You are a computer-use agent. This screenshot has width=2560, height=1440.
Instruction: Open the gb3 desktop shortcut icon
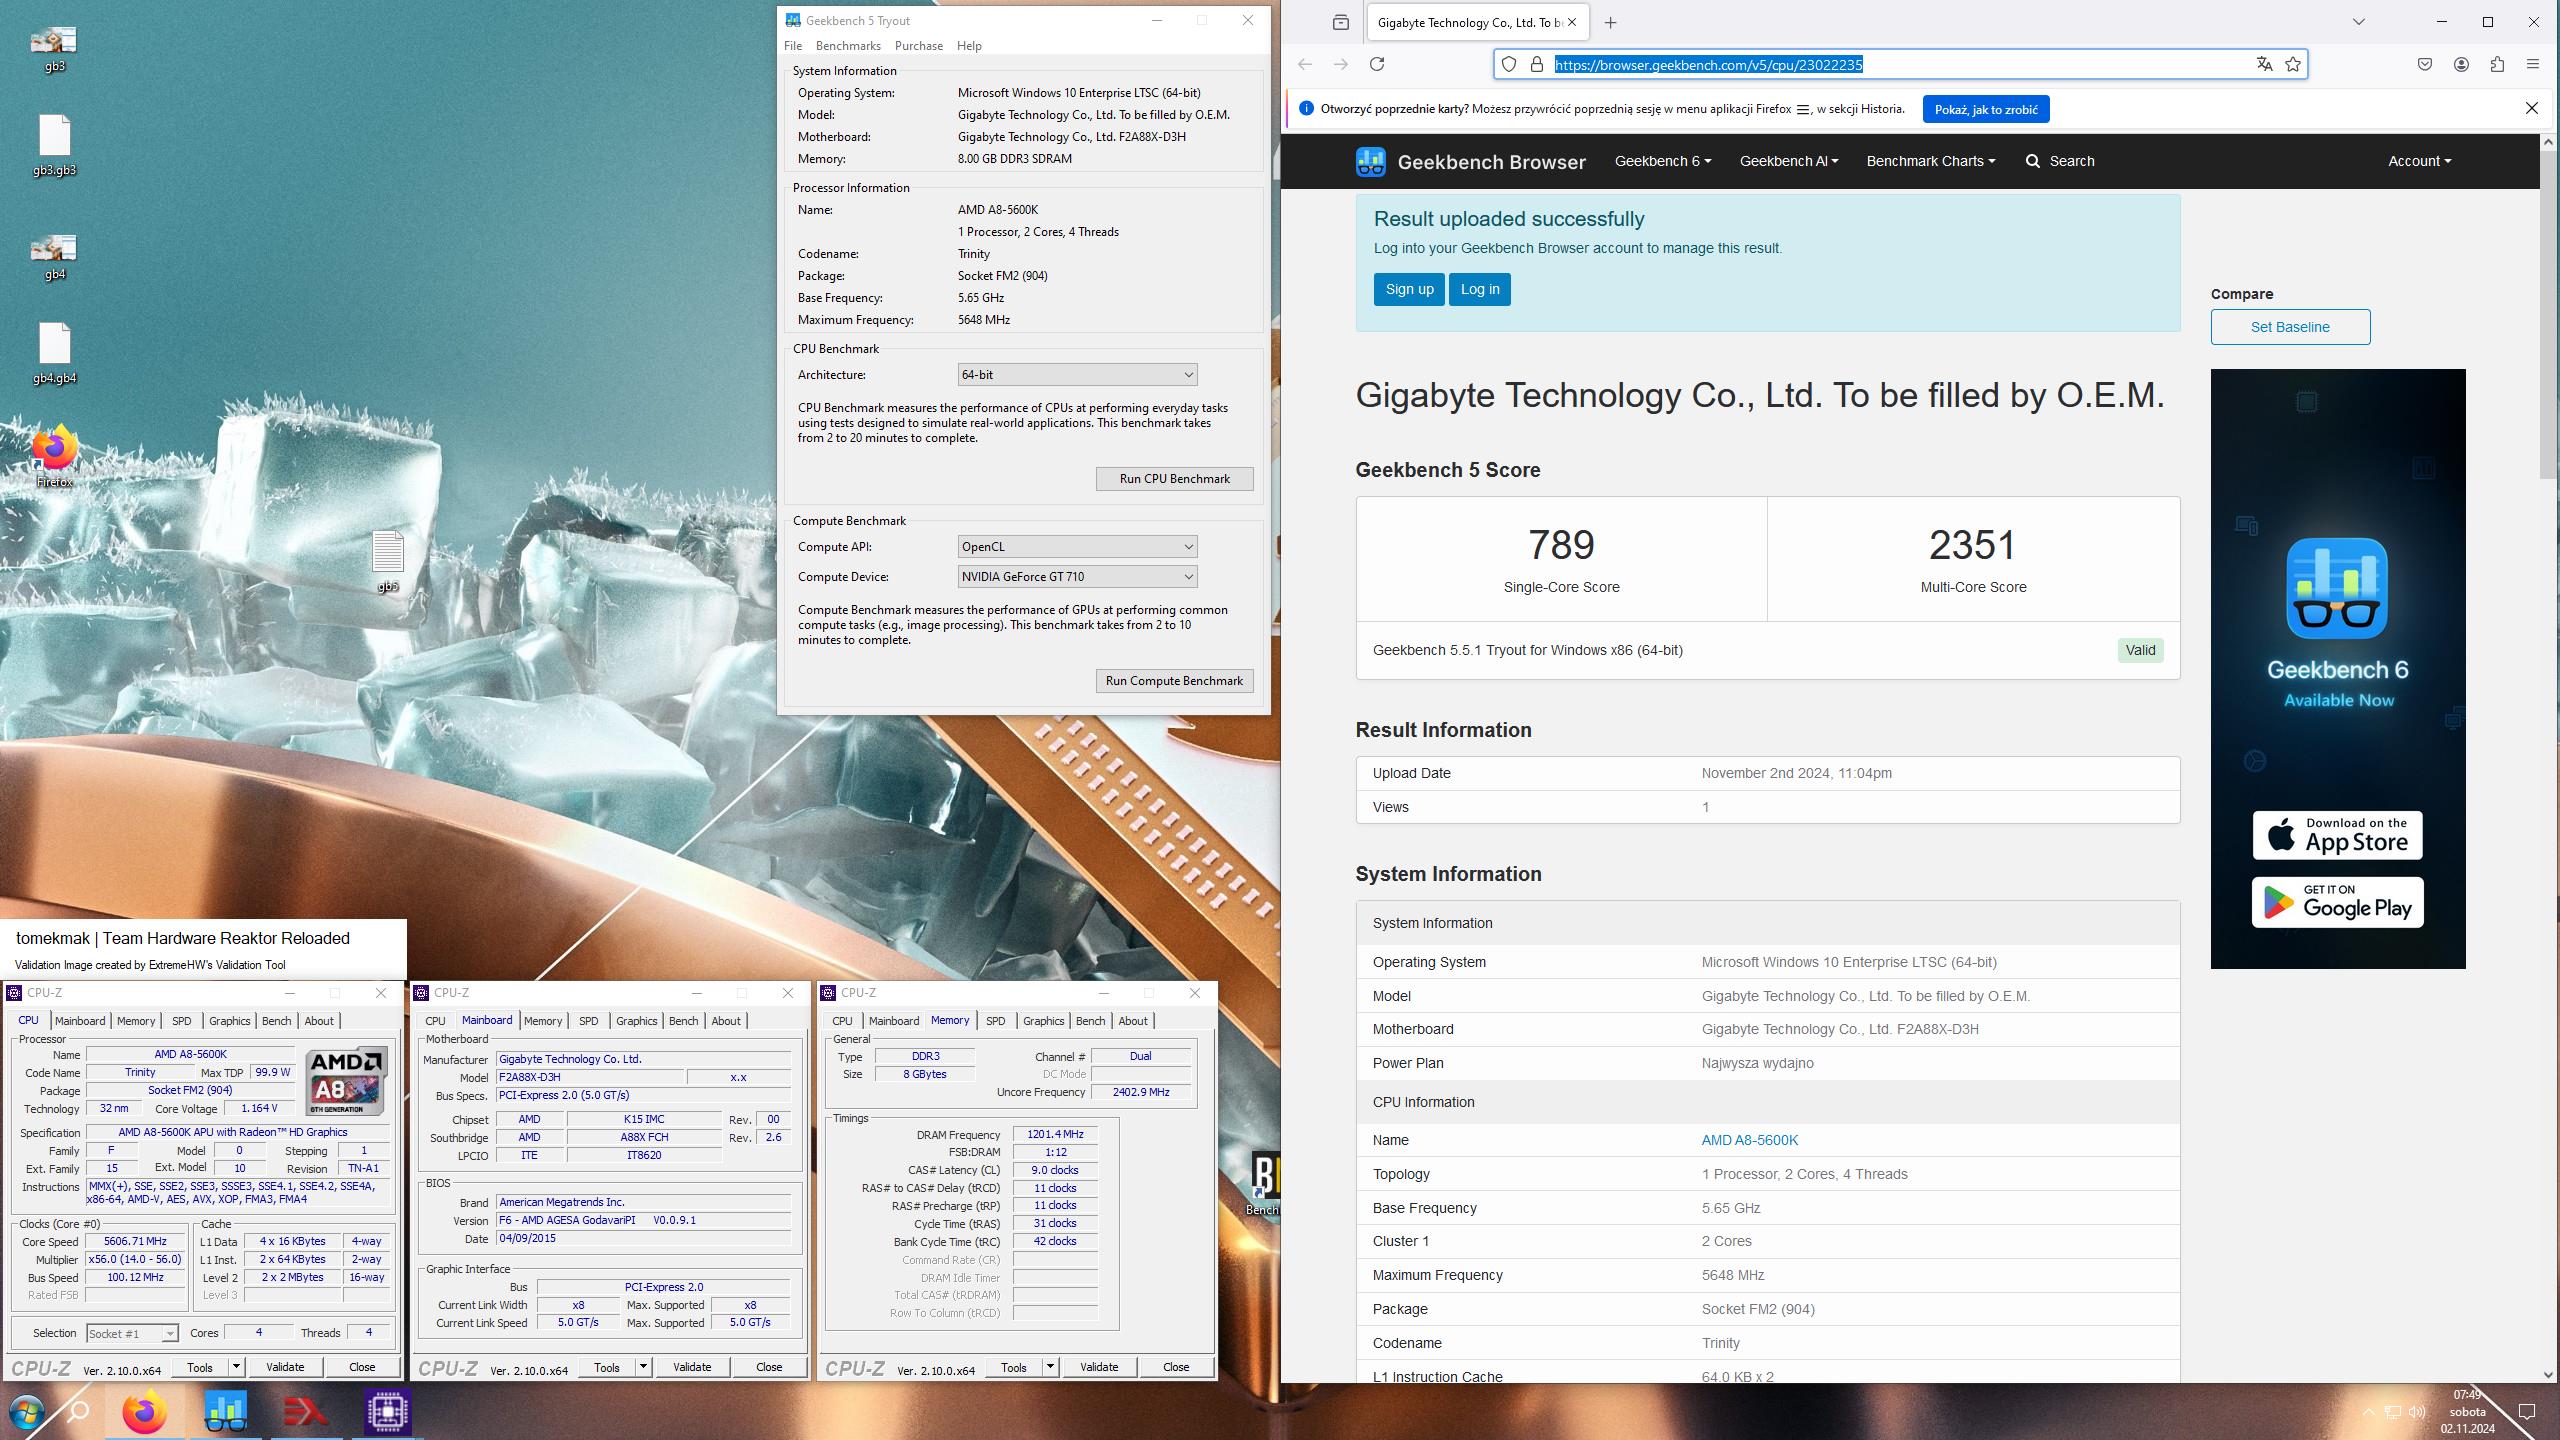54,48
